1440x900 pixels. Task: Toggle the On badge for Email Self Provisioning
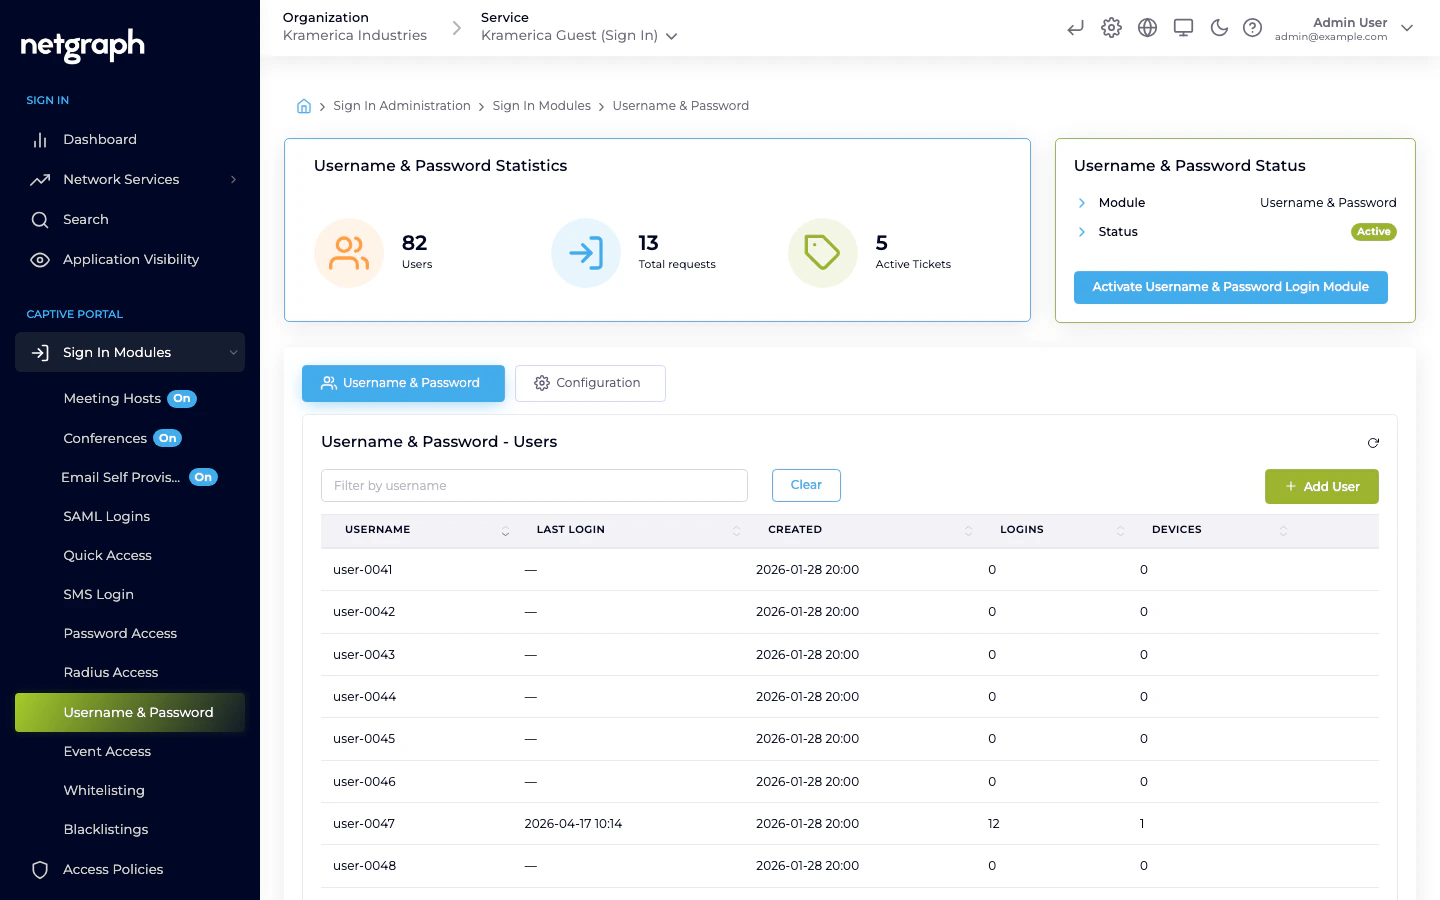point(203,477)
